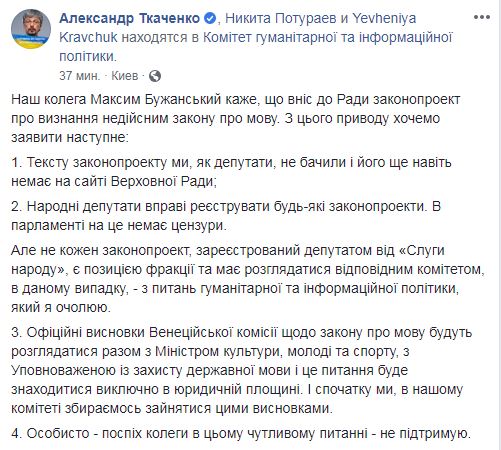Click point 2 about Народні депутати
Viewport: 501px width, 450px height.
click(x=226, y=216)
